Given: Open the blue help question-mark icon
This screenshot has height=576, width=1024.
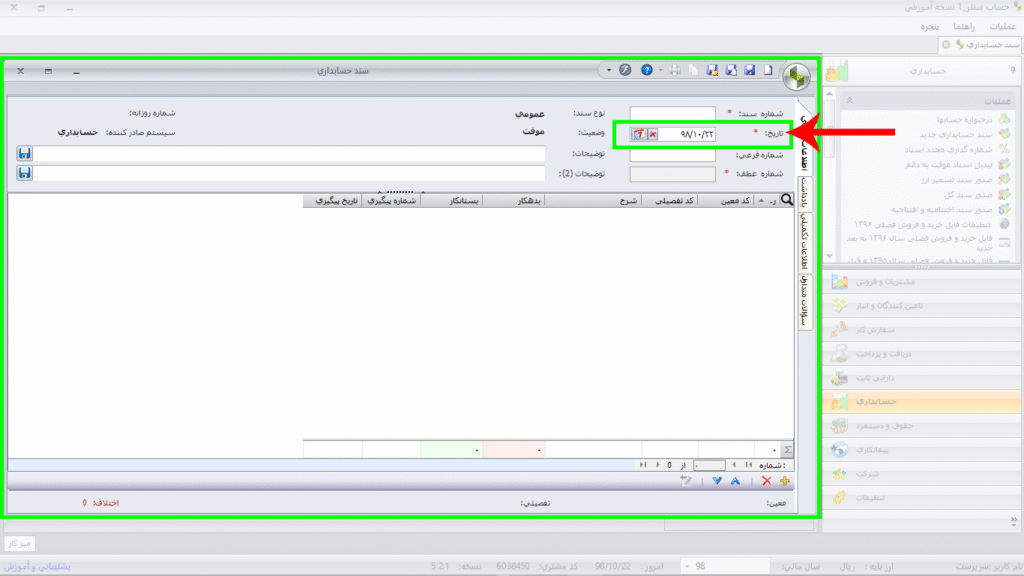Looking at the screenshot, I should 646,70.
